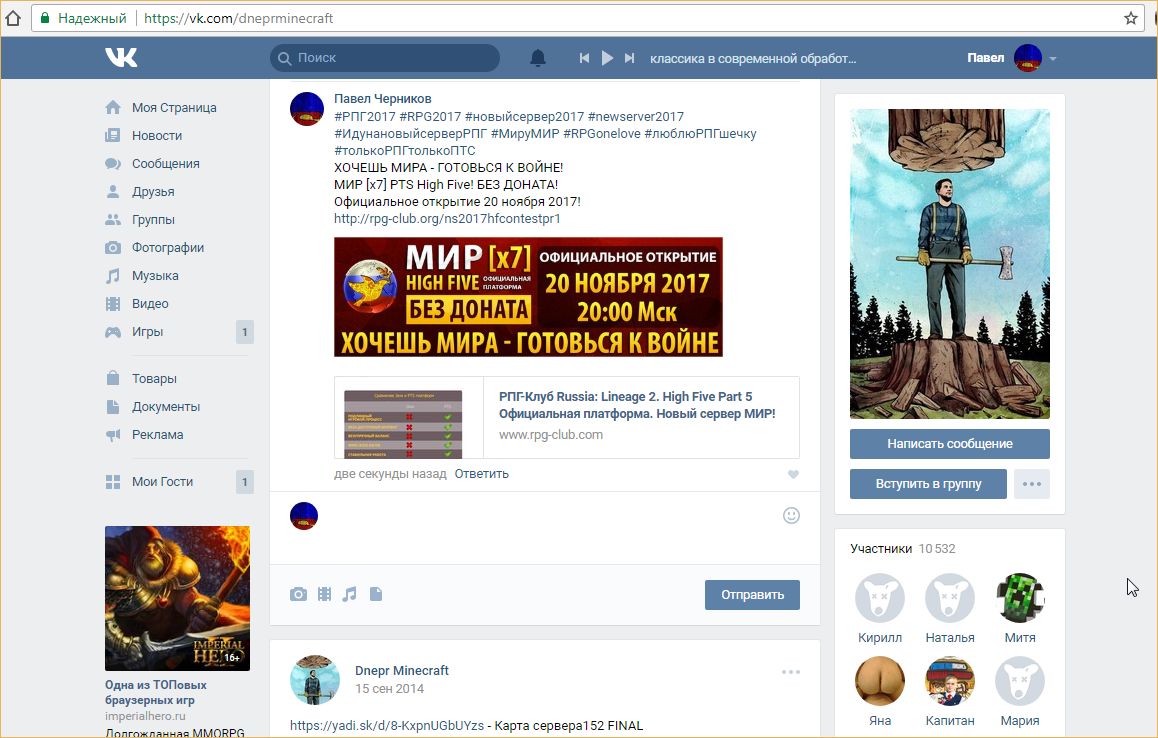Click hashtag #РПГ2017
This screenshot has height=738, width=1158.
(365, 117)
